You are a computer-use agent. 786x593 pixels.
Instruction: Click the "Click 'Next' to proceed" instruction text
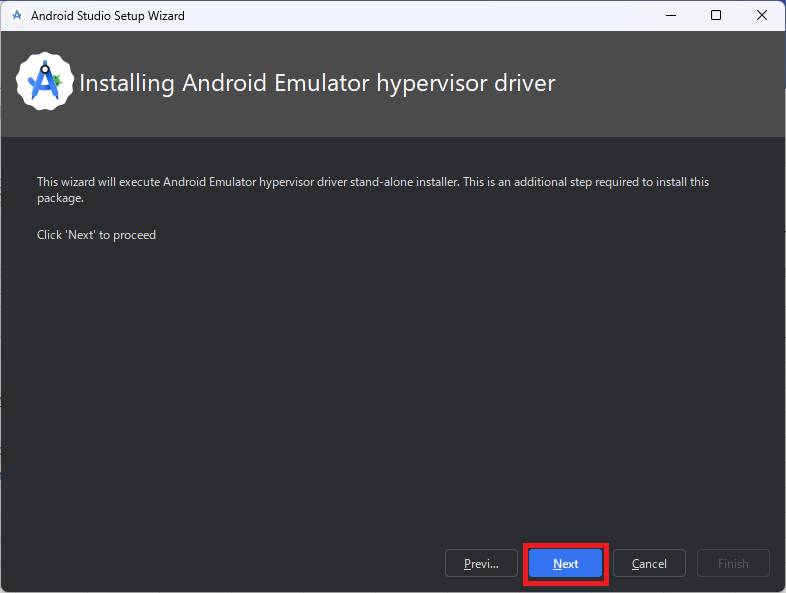point(96,235)
